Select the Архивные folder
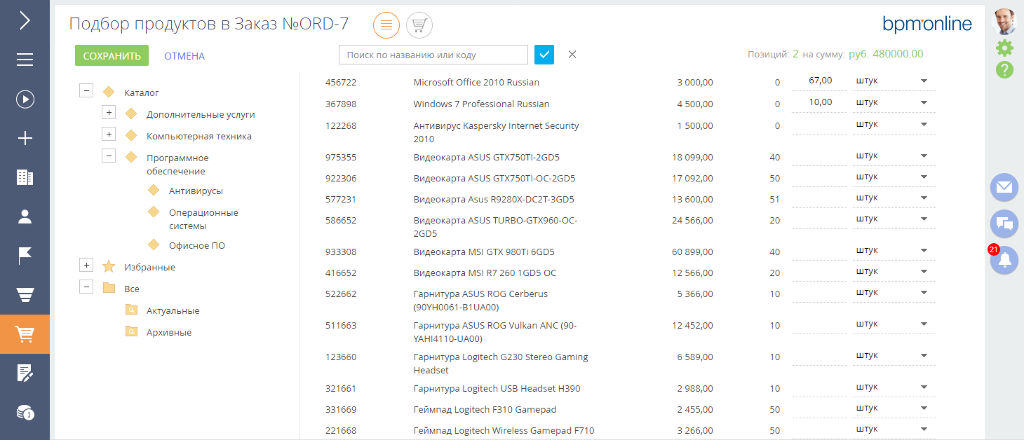Viewport: 1024px width, 440px height. 168,332
